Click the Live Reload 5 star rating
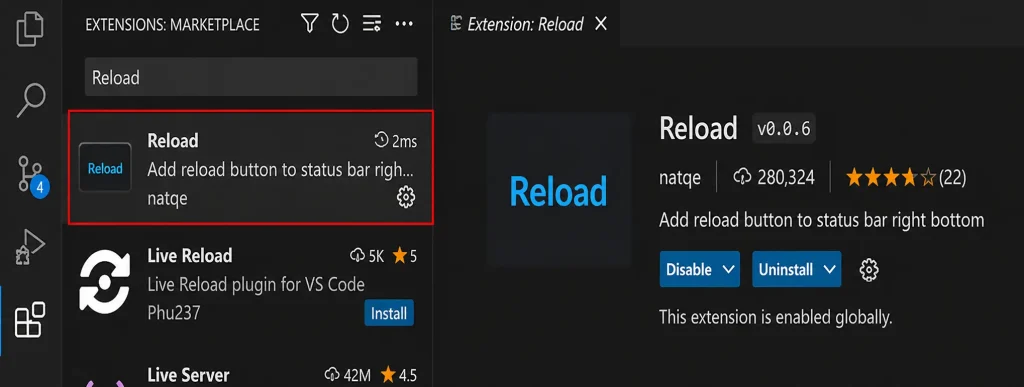 click(404, 256)
